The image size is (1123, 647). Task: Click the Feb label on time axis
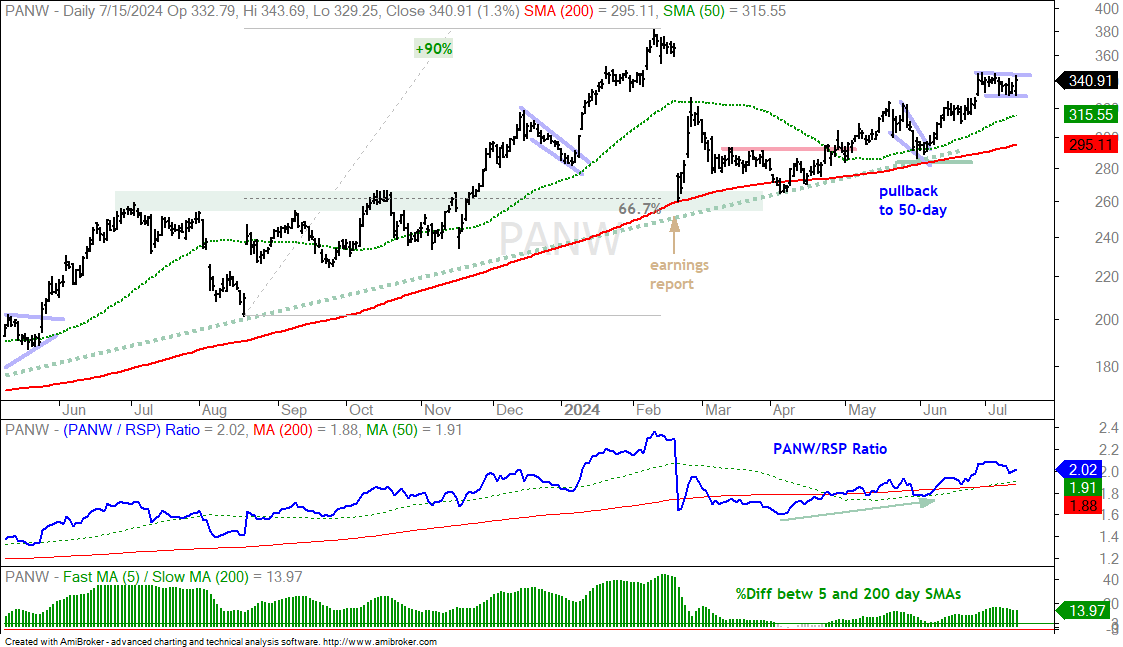pyautogui.click(x=647, y=410)
